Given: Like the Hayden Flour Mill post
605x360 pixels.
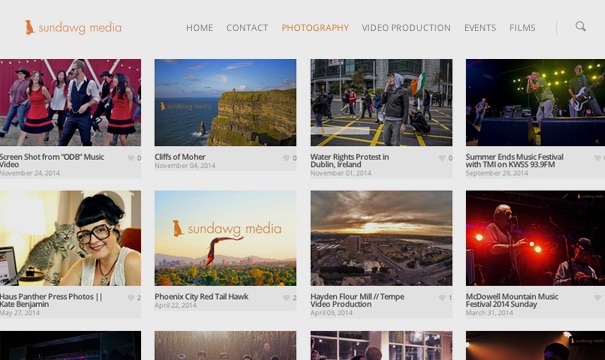Looking at the screenshot, I should coord(442,297).
